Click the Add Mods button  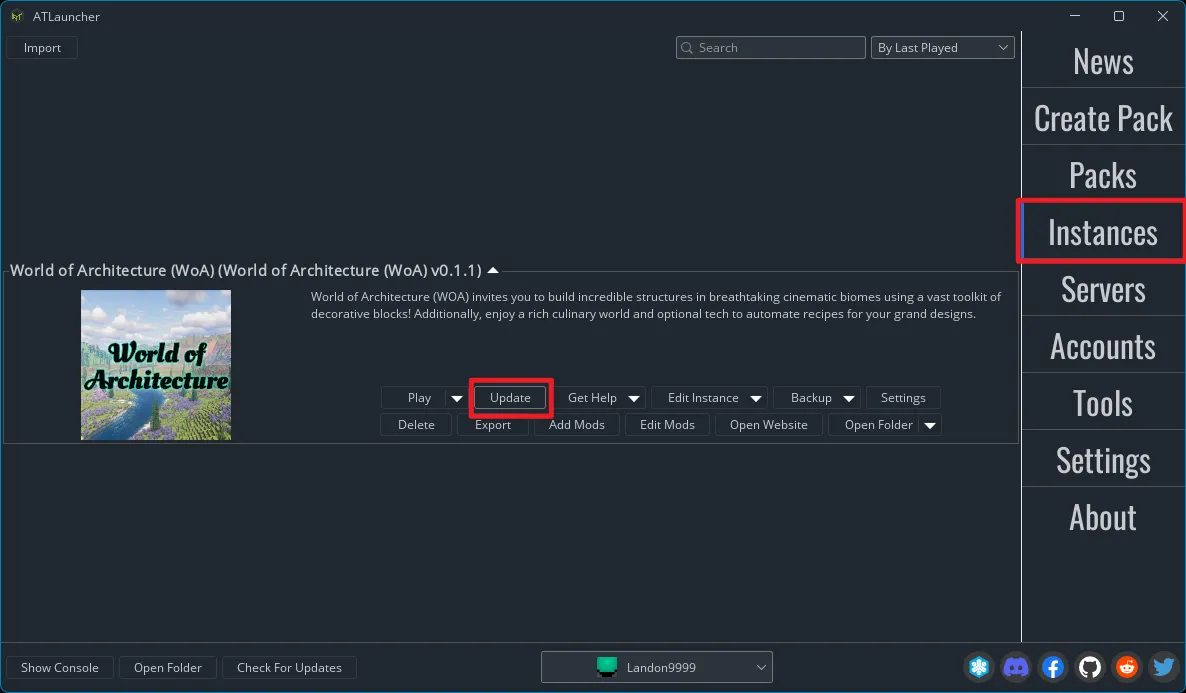pyautogui.click(x=576, y=425)
